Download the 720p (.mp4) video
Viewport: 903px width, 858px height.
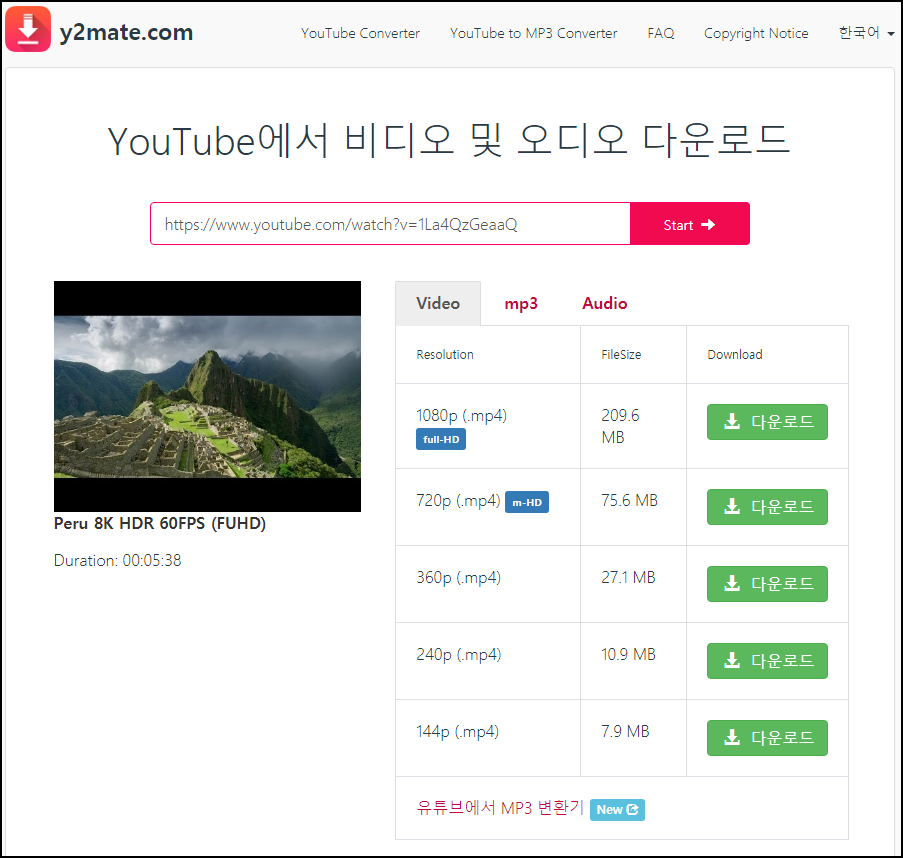tap(767, 507)
